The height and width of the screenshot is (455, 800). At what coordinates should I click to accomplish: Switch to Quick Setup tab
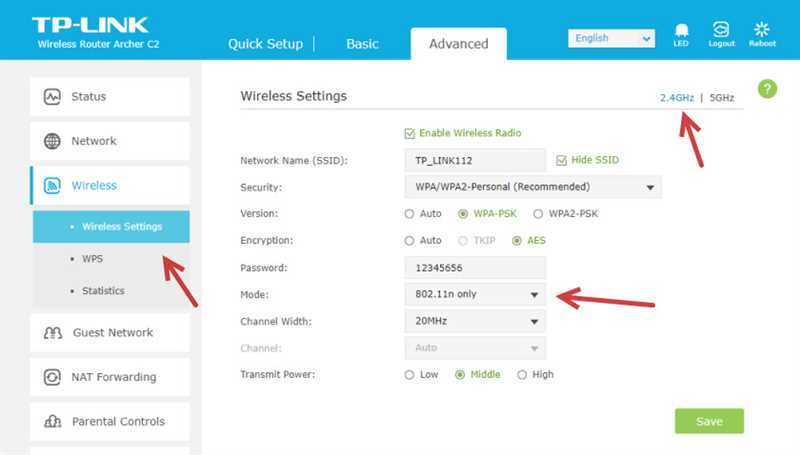(265, 44)
